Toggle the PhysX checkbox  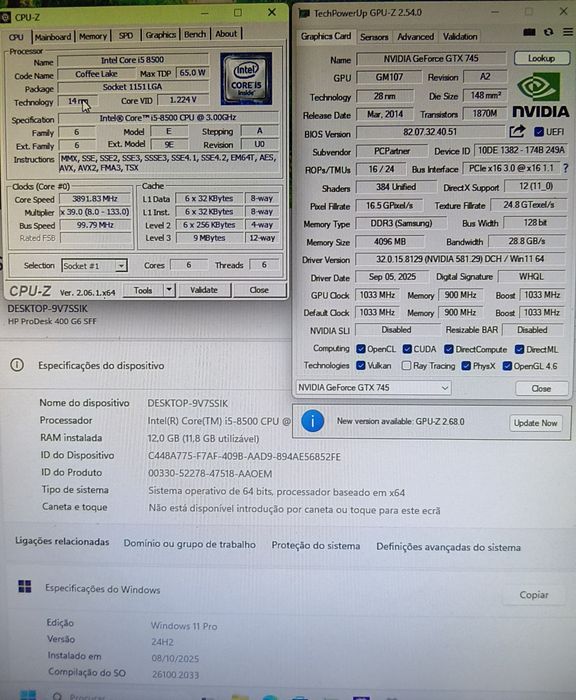tap(466, 366)
